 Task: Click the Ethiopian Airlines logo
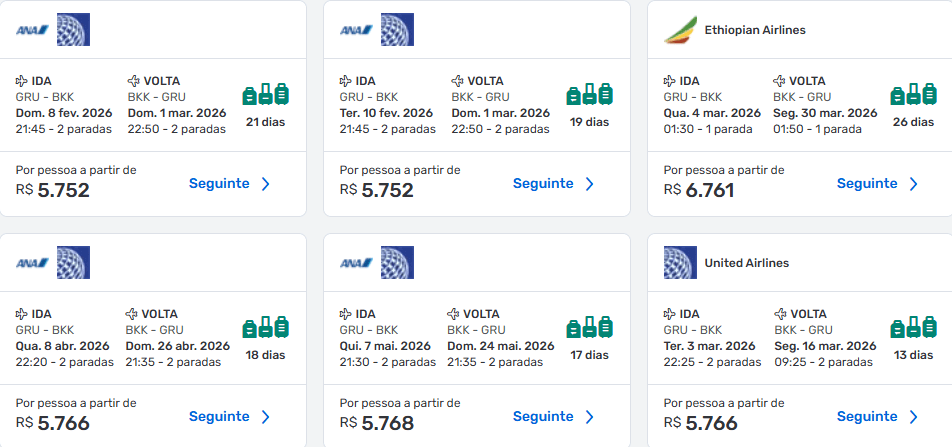[681, 30]
